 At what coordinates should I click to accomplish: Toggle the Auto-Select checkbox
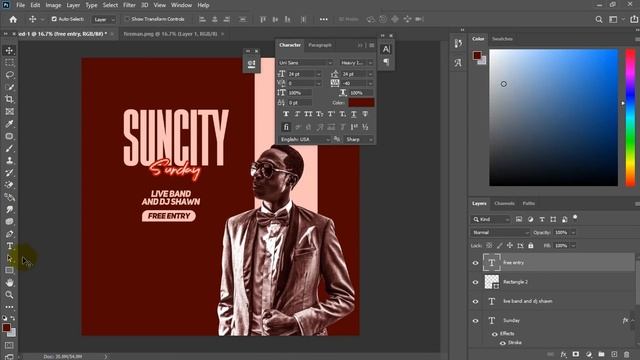(54, 19)
